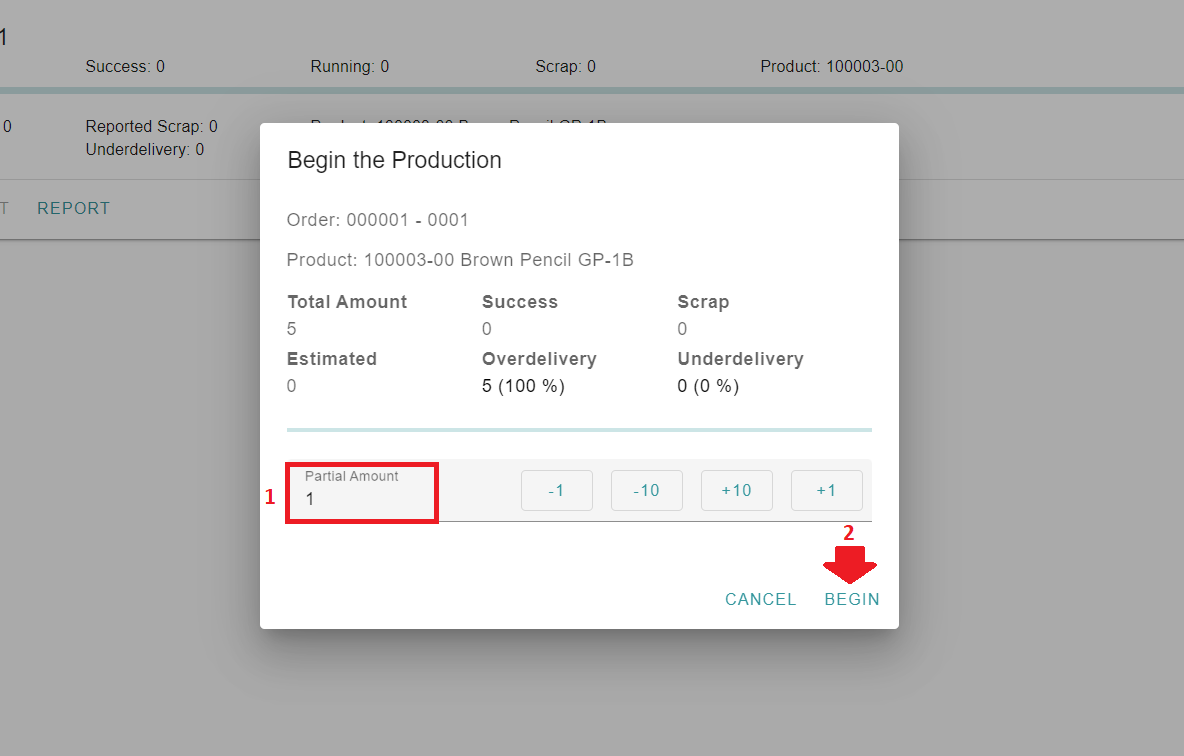
Task: Increase partial amount by 1
Action: 826,490
